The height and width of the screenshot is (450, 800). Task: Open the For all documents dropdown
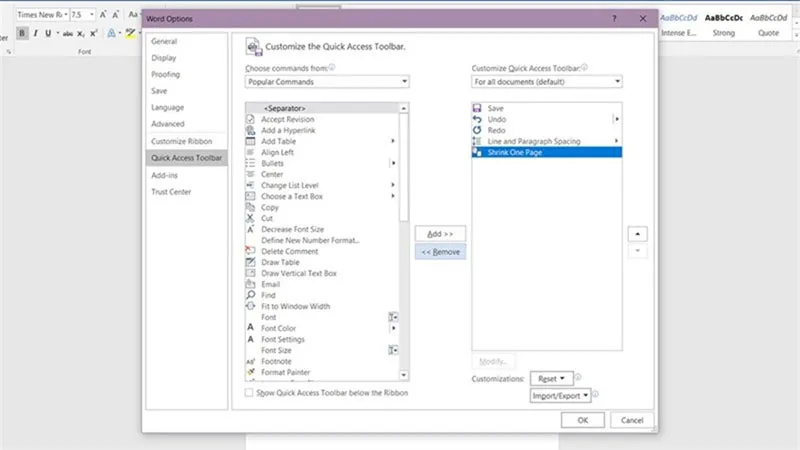coord(546,82)
